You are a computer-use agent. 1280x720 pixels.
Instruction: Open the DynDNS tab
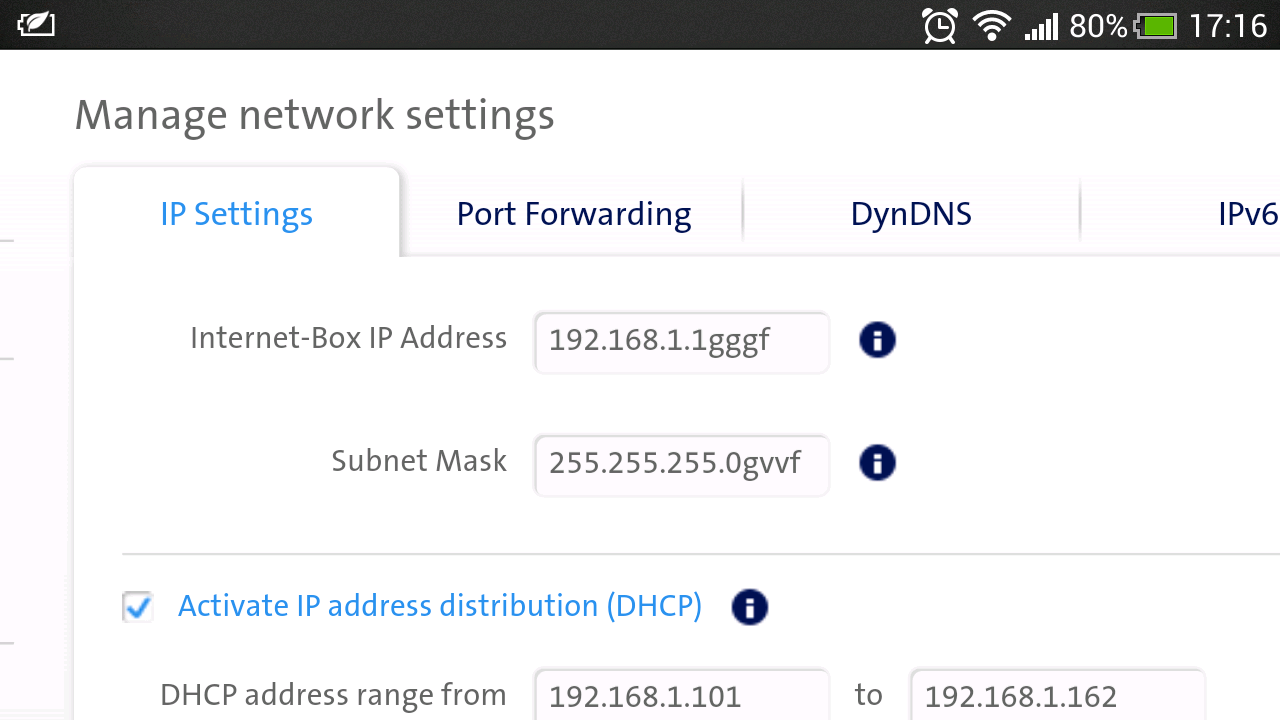point(911,214)
